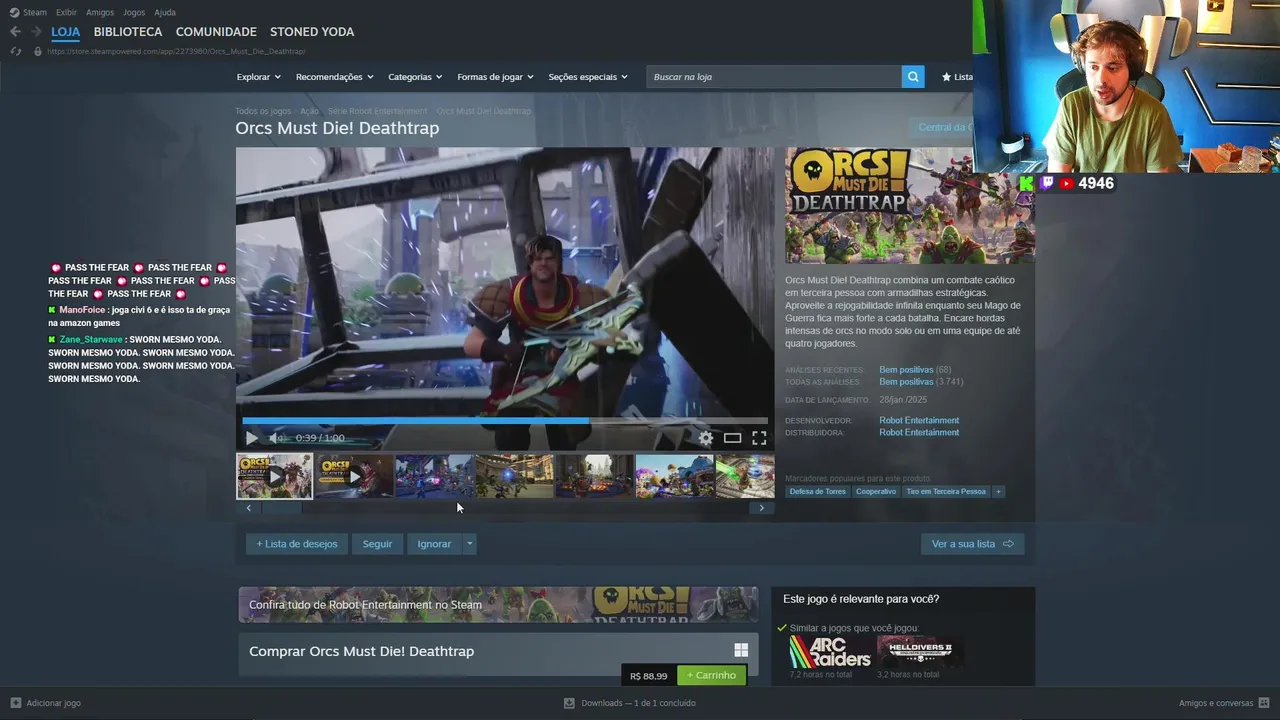The width and height of the screenshot is (1280, 720).
Task: Open the last visible screenshot thumbnail
Action: pyautogui.click(x=745, y=476)
